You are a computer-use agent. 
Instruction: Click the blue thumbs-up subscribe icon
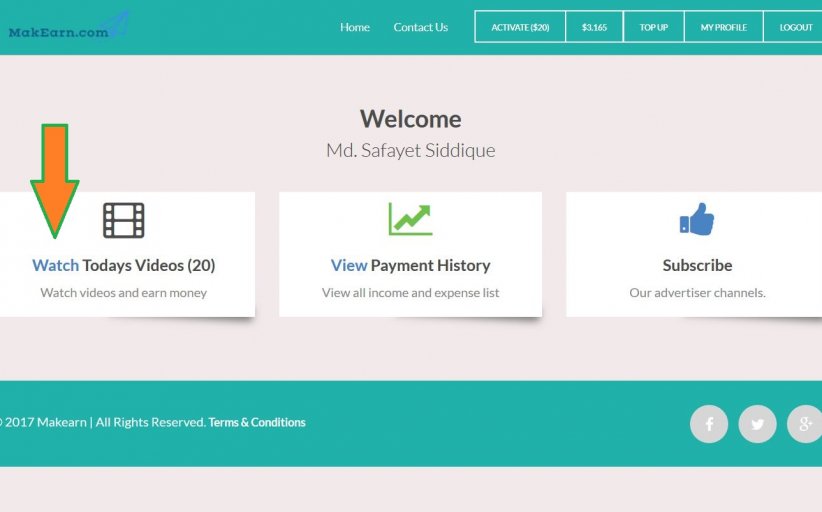pyautogui.click(x=697, y=219)
